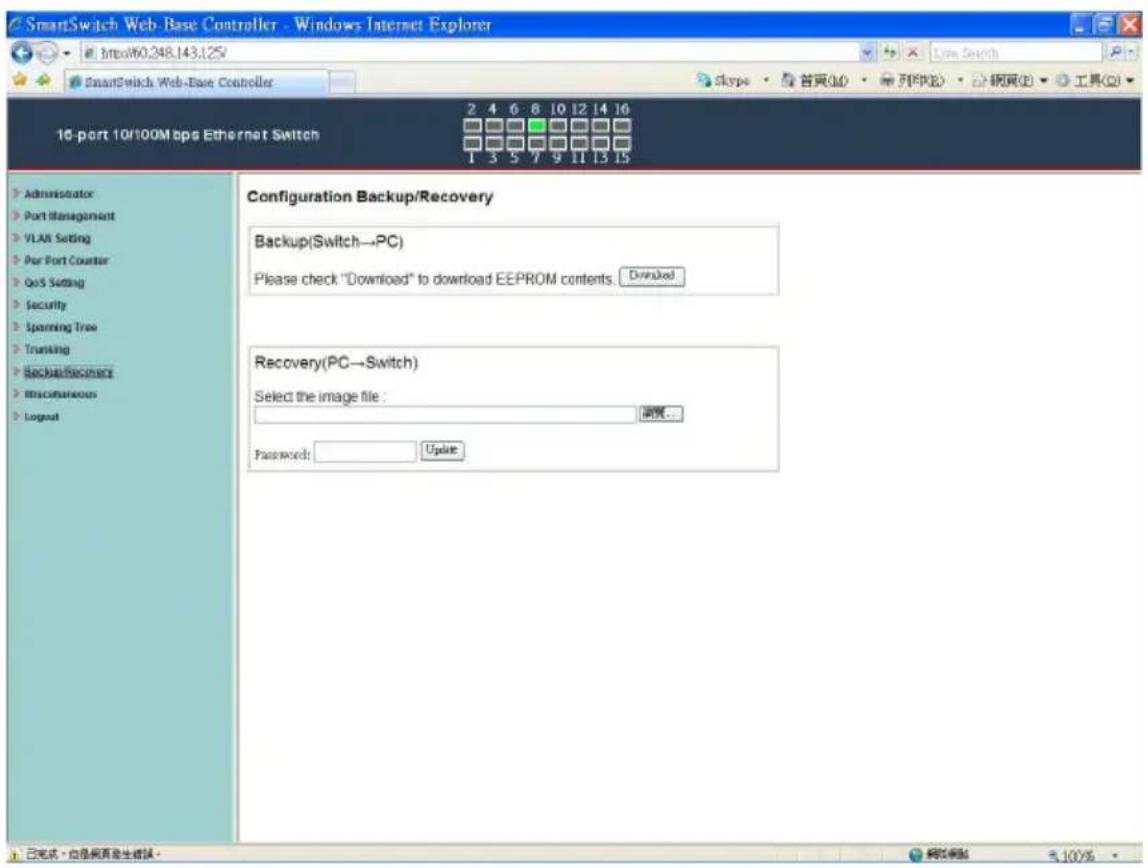Expand the Port Management sidebar menu

pyautogui.click(x=70, y=216)
